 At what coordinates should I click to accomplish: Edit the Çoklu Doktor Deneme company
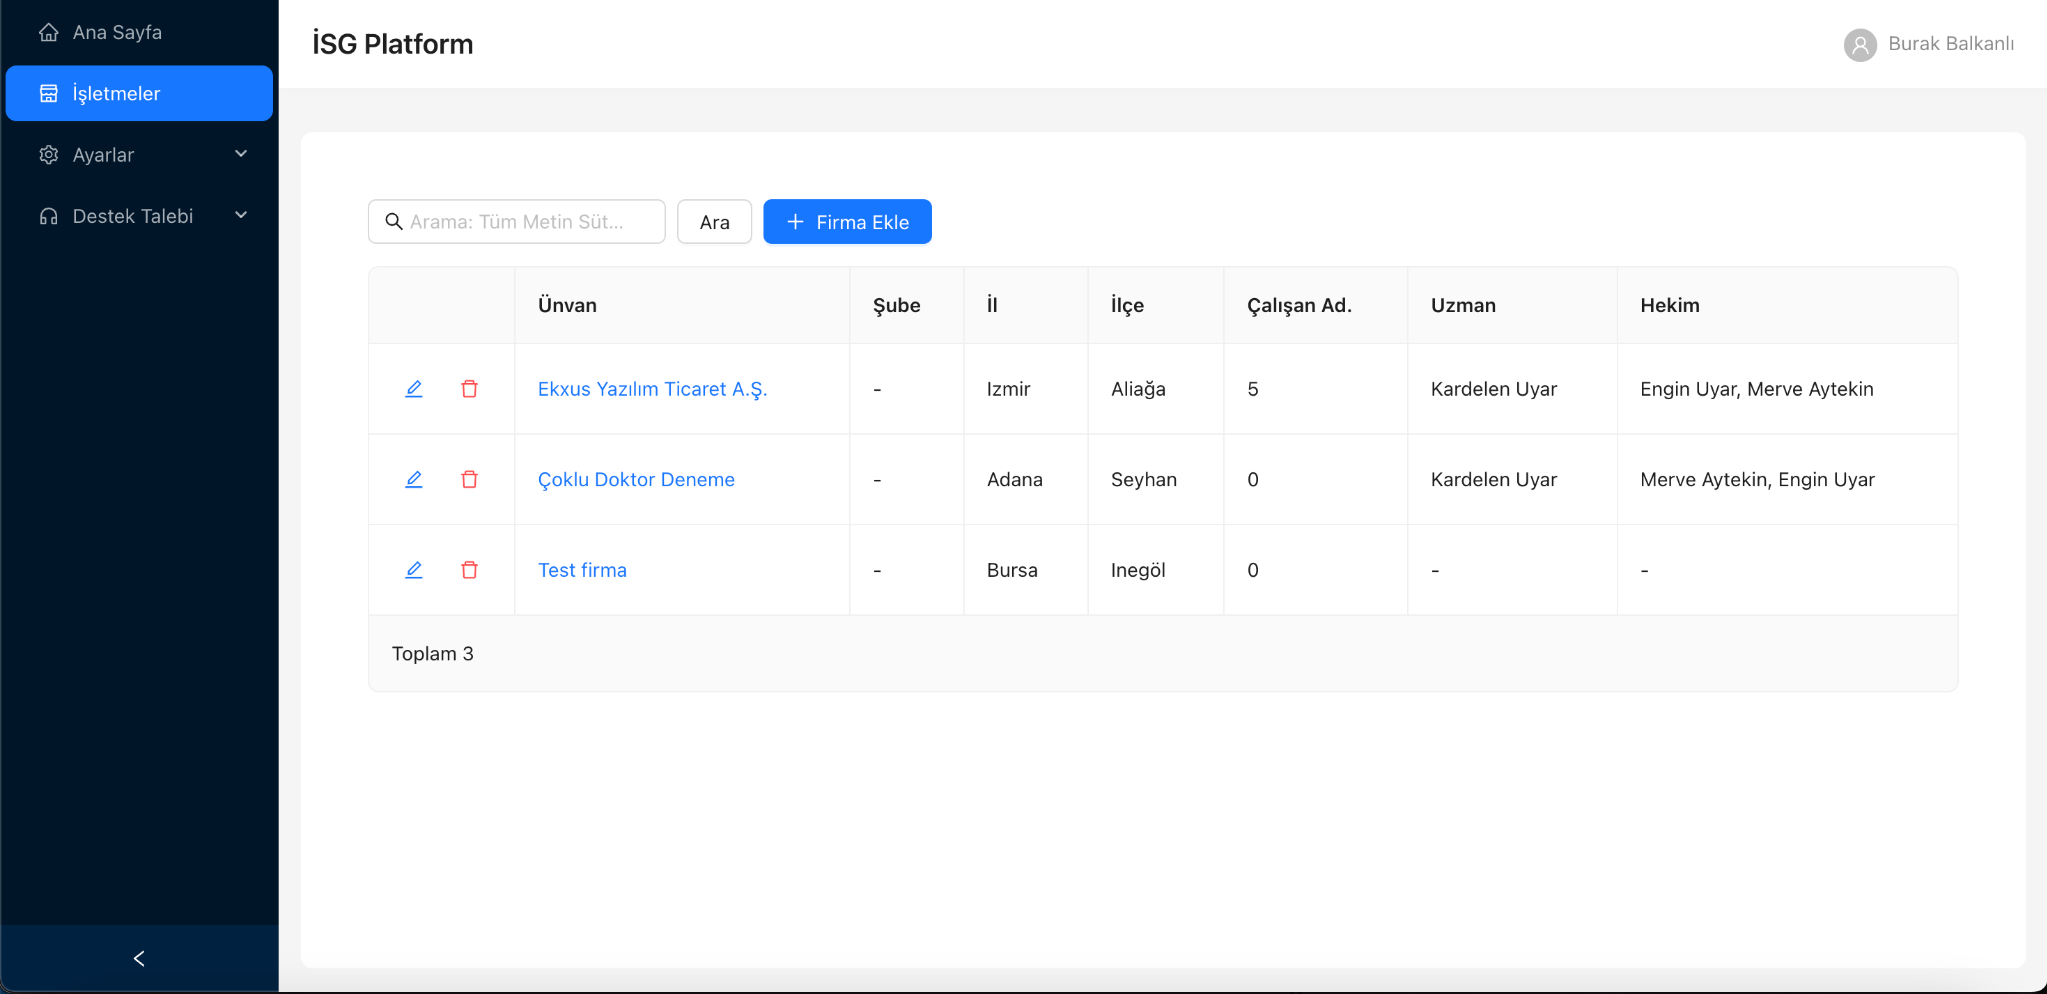pyautogui.click(x=413, y=480)
